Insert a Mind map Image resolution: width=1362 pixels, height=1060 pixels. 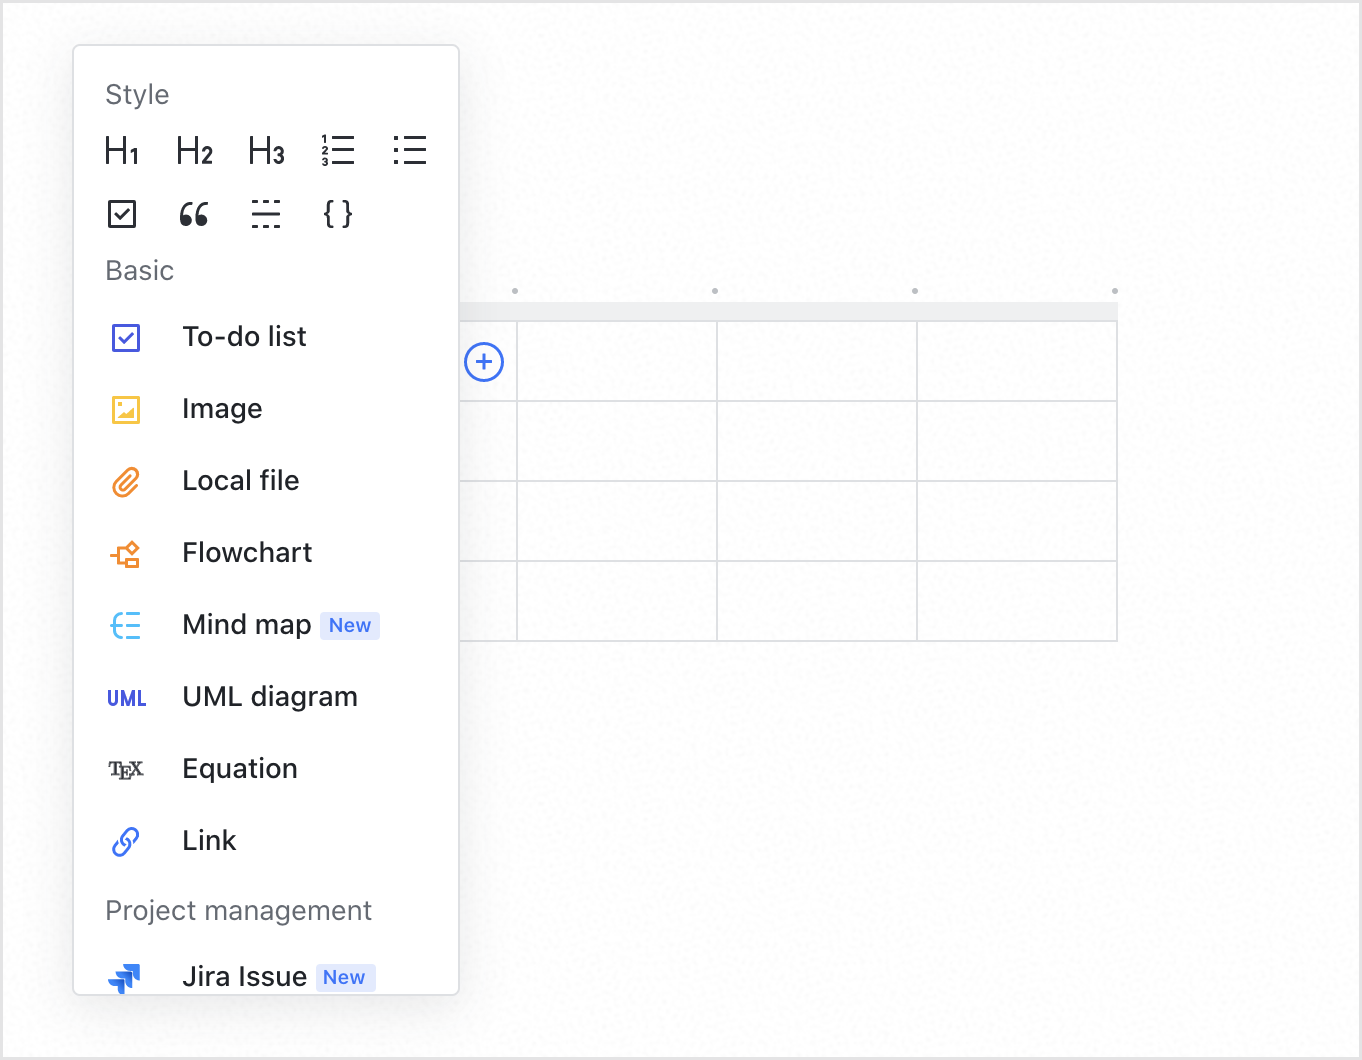coord(247,625)
